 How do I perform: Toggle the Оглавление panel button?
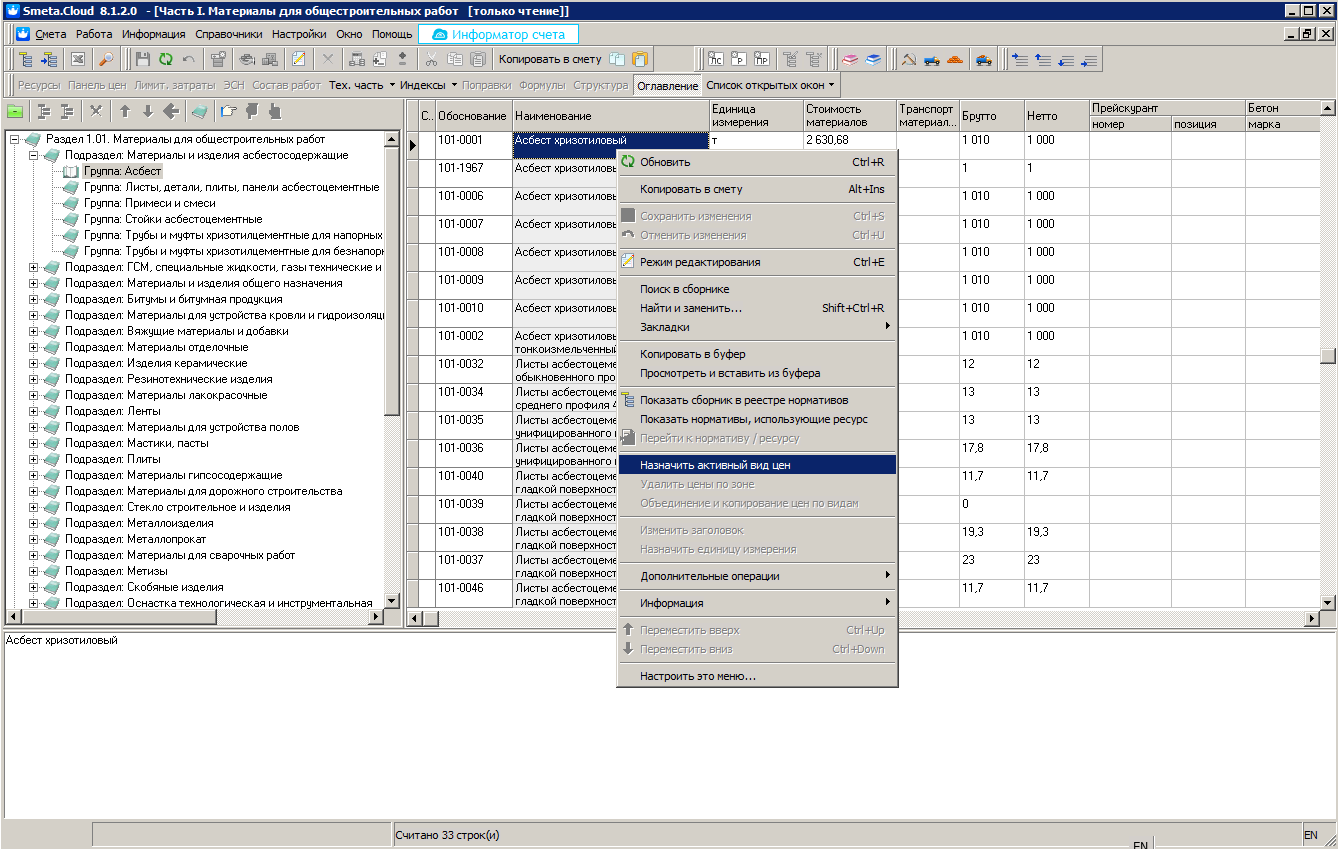point(667,86)
